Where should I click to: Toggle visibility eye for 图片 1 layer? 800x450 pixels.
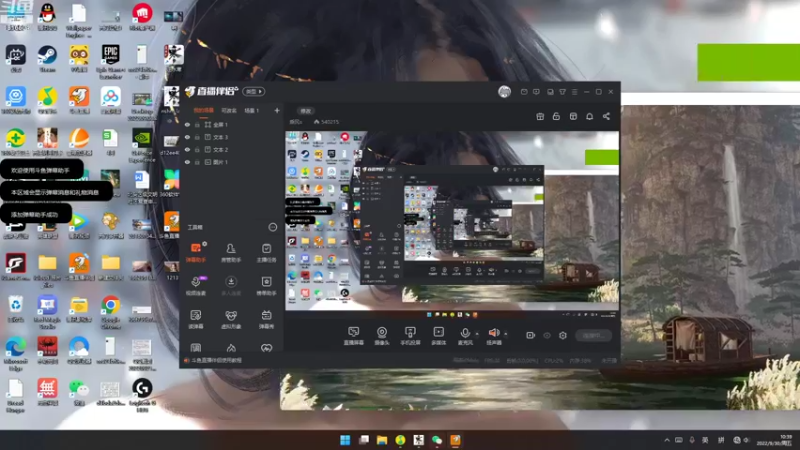point(187,162)
